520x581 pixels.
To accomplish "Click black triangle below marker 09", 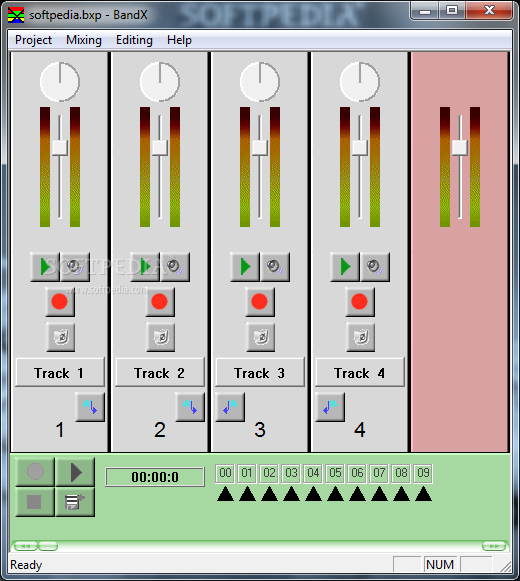I will tap(423, 494).
